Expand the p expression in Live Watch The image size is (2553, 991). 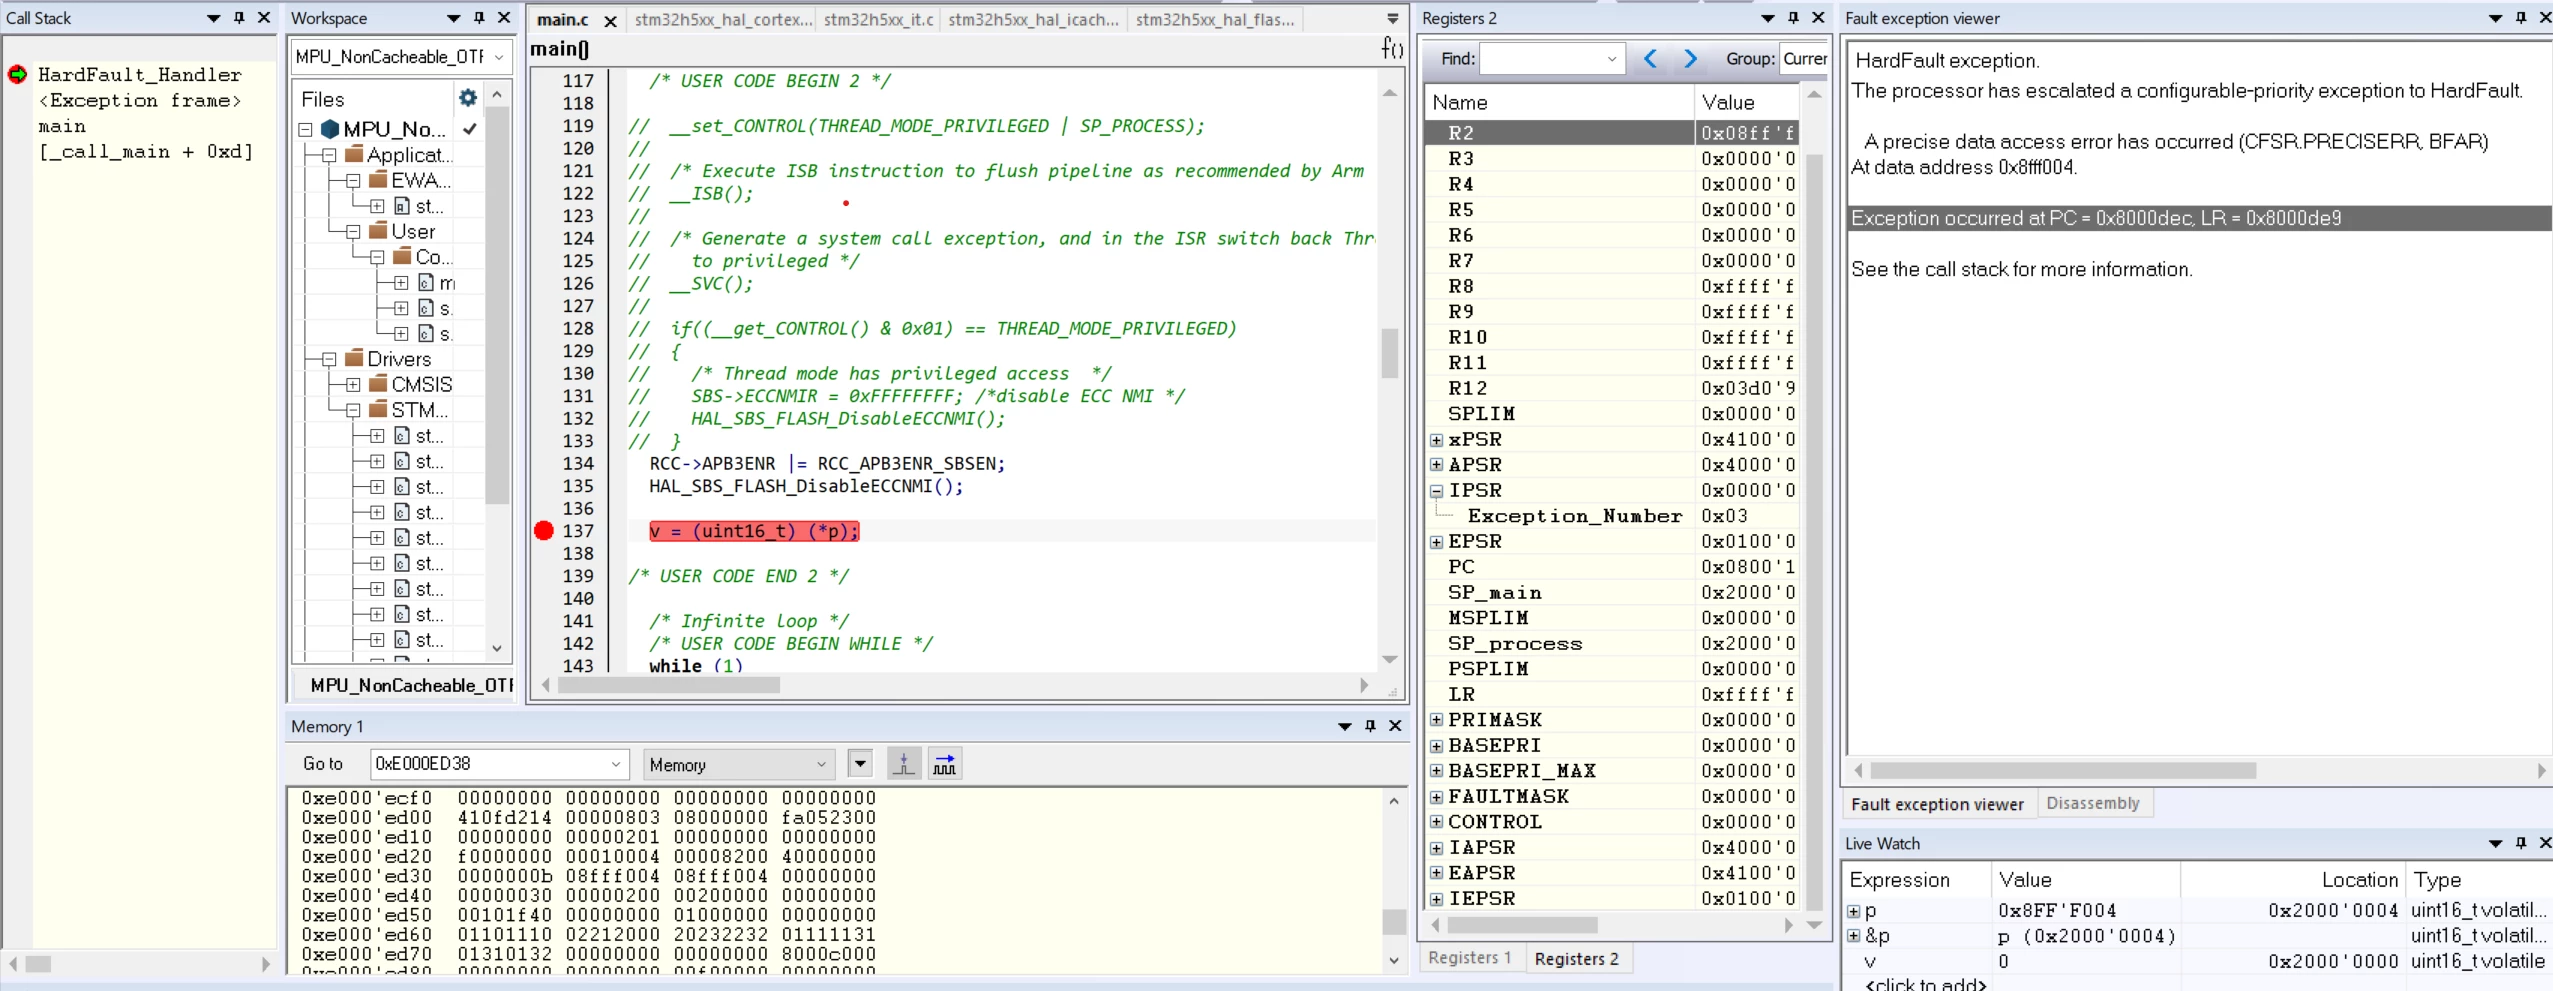(x=1853, y=911)
